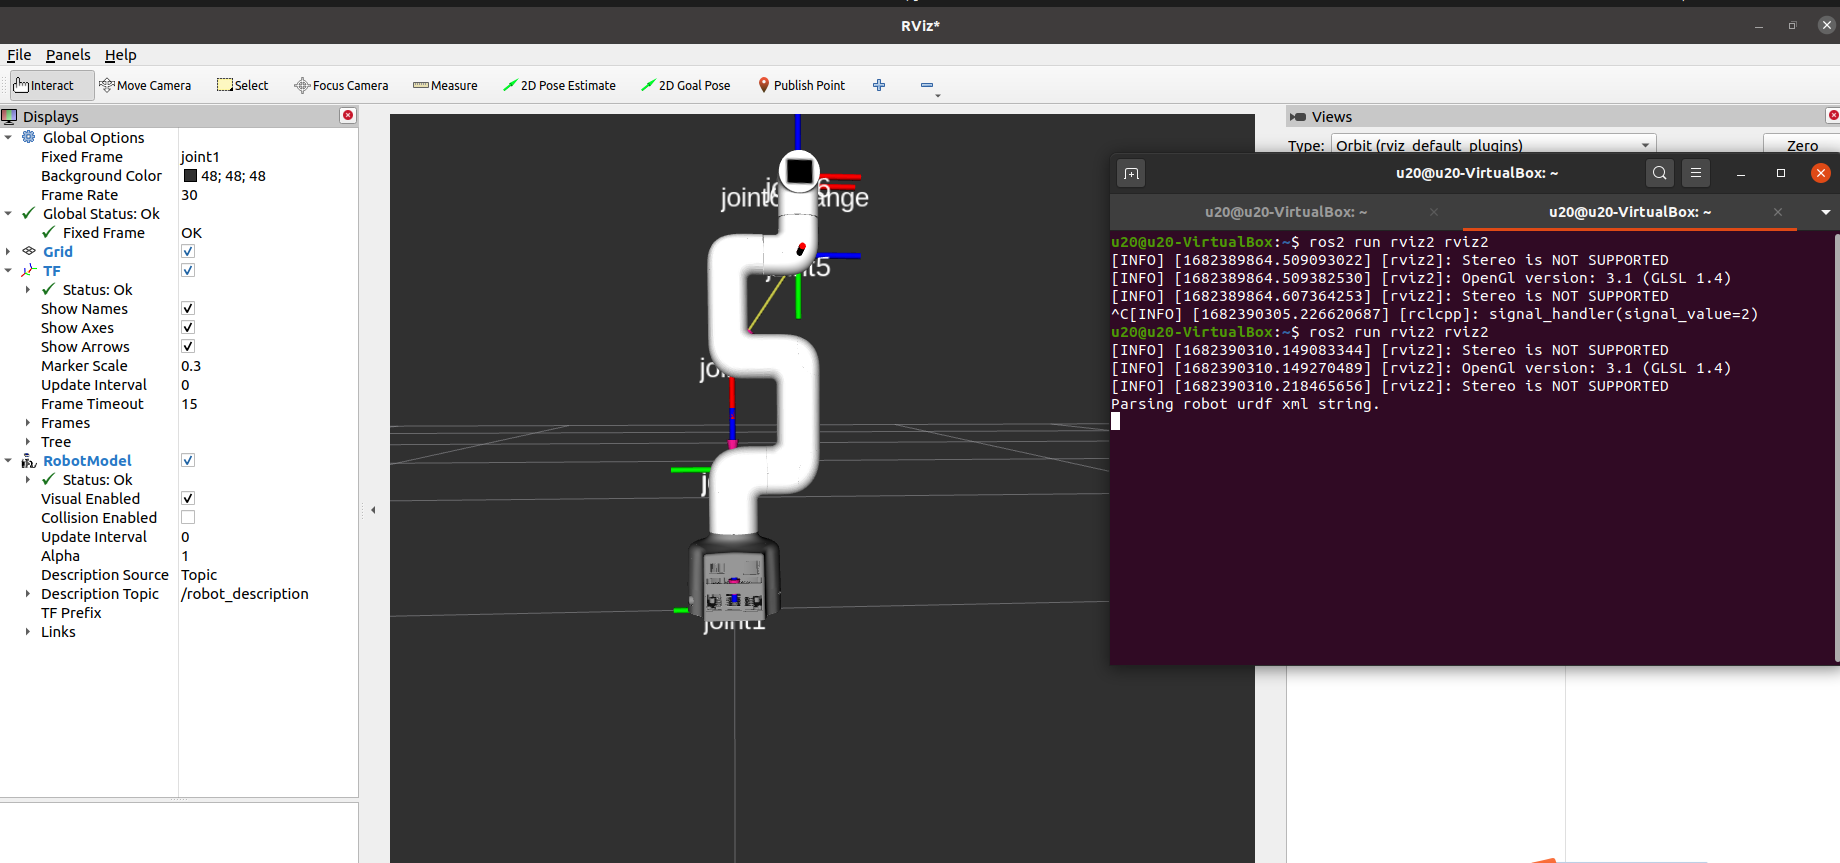This screenshot has width=1840, height=863.
Task: Switch to the first terminal tab
Action: [x=1285, y=212]
